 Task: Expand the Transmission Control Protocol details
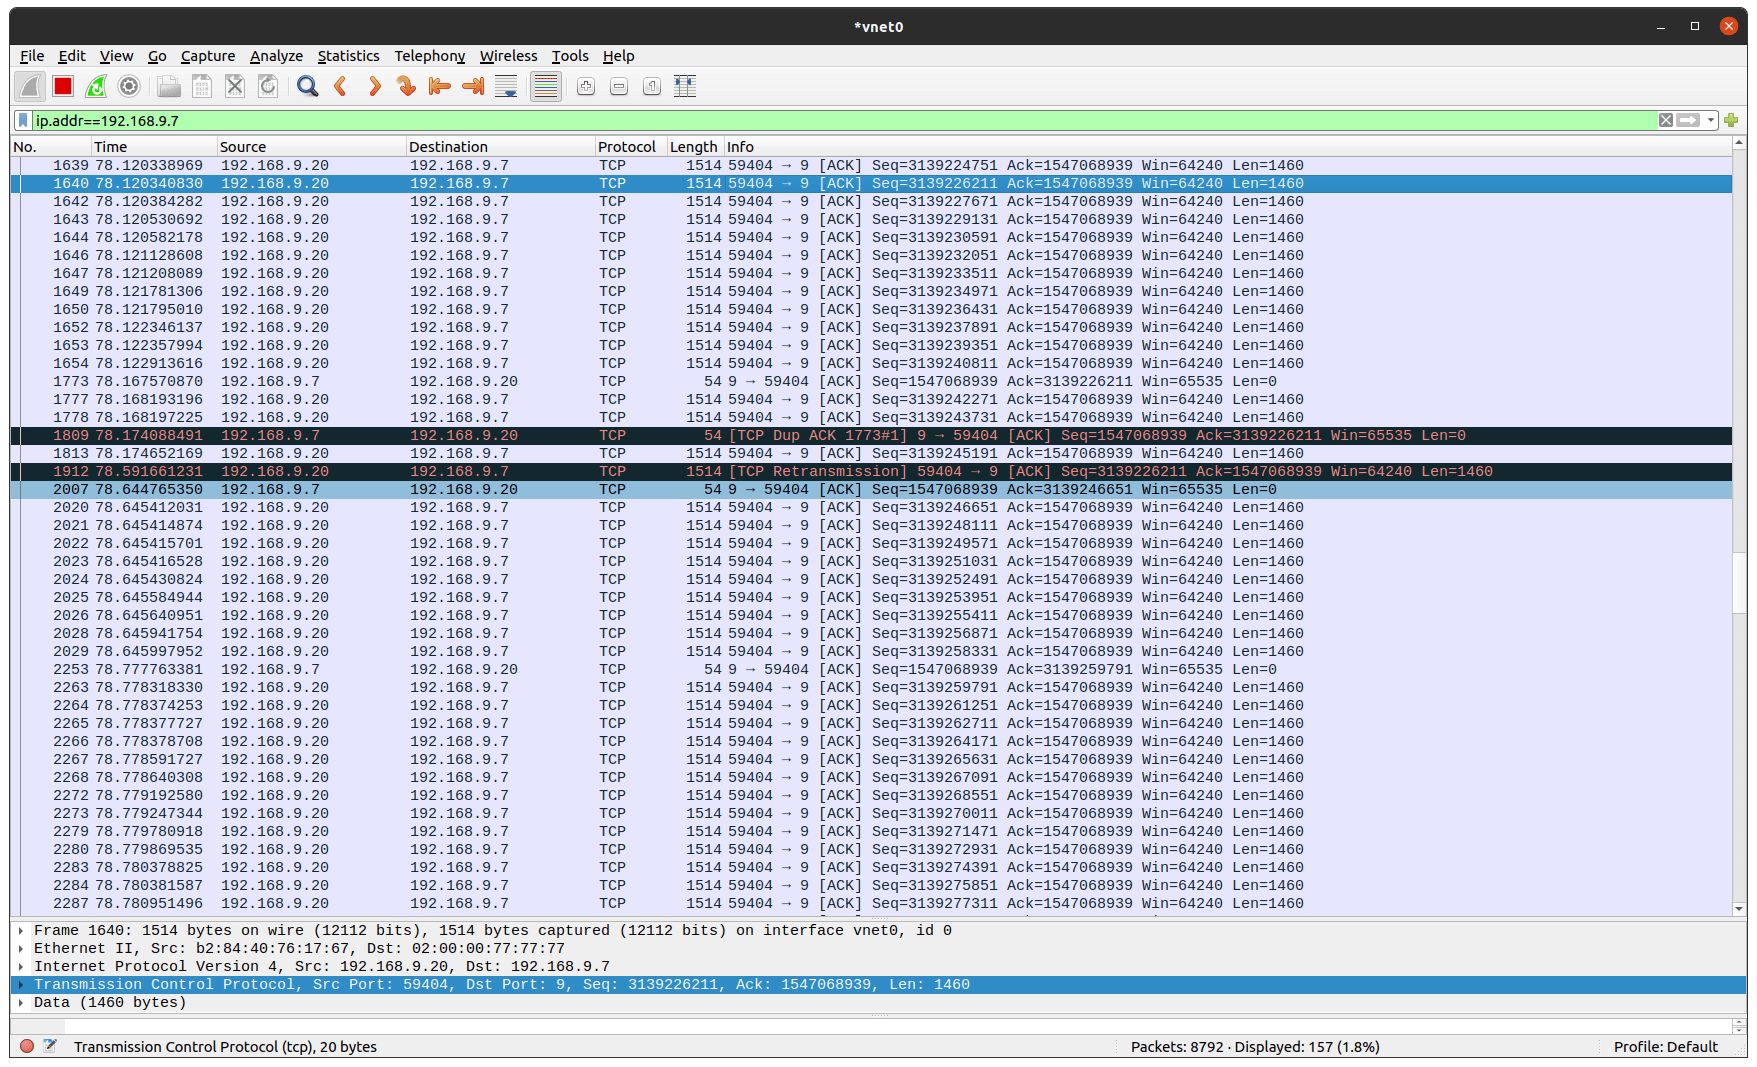(x=20, y=984)
